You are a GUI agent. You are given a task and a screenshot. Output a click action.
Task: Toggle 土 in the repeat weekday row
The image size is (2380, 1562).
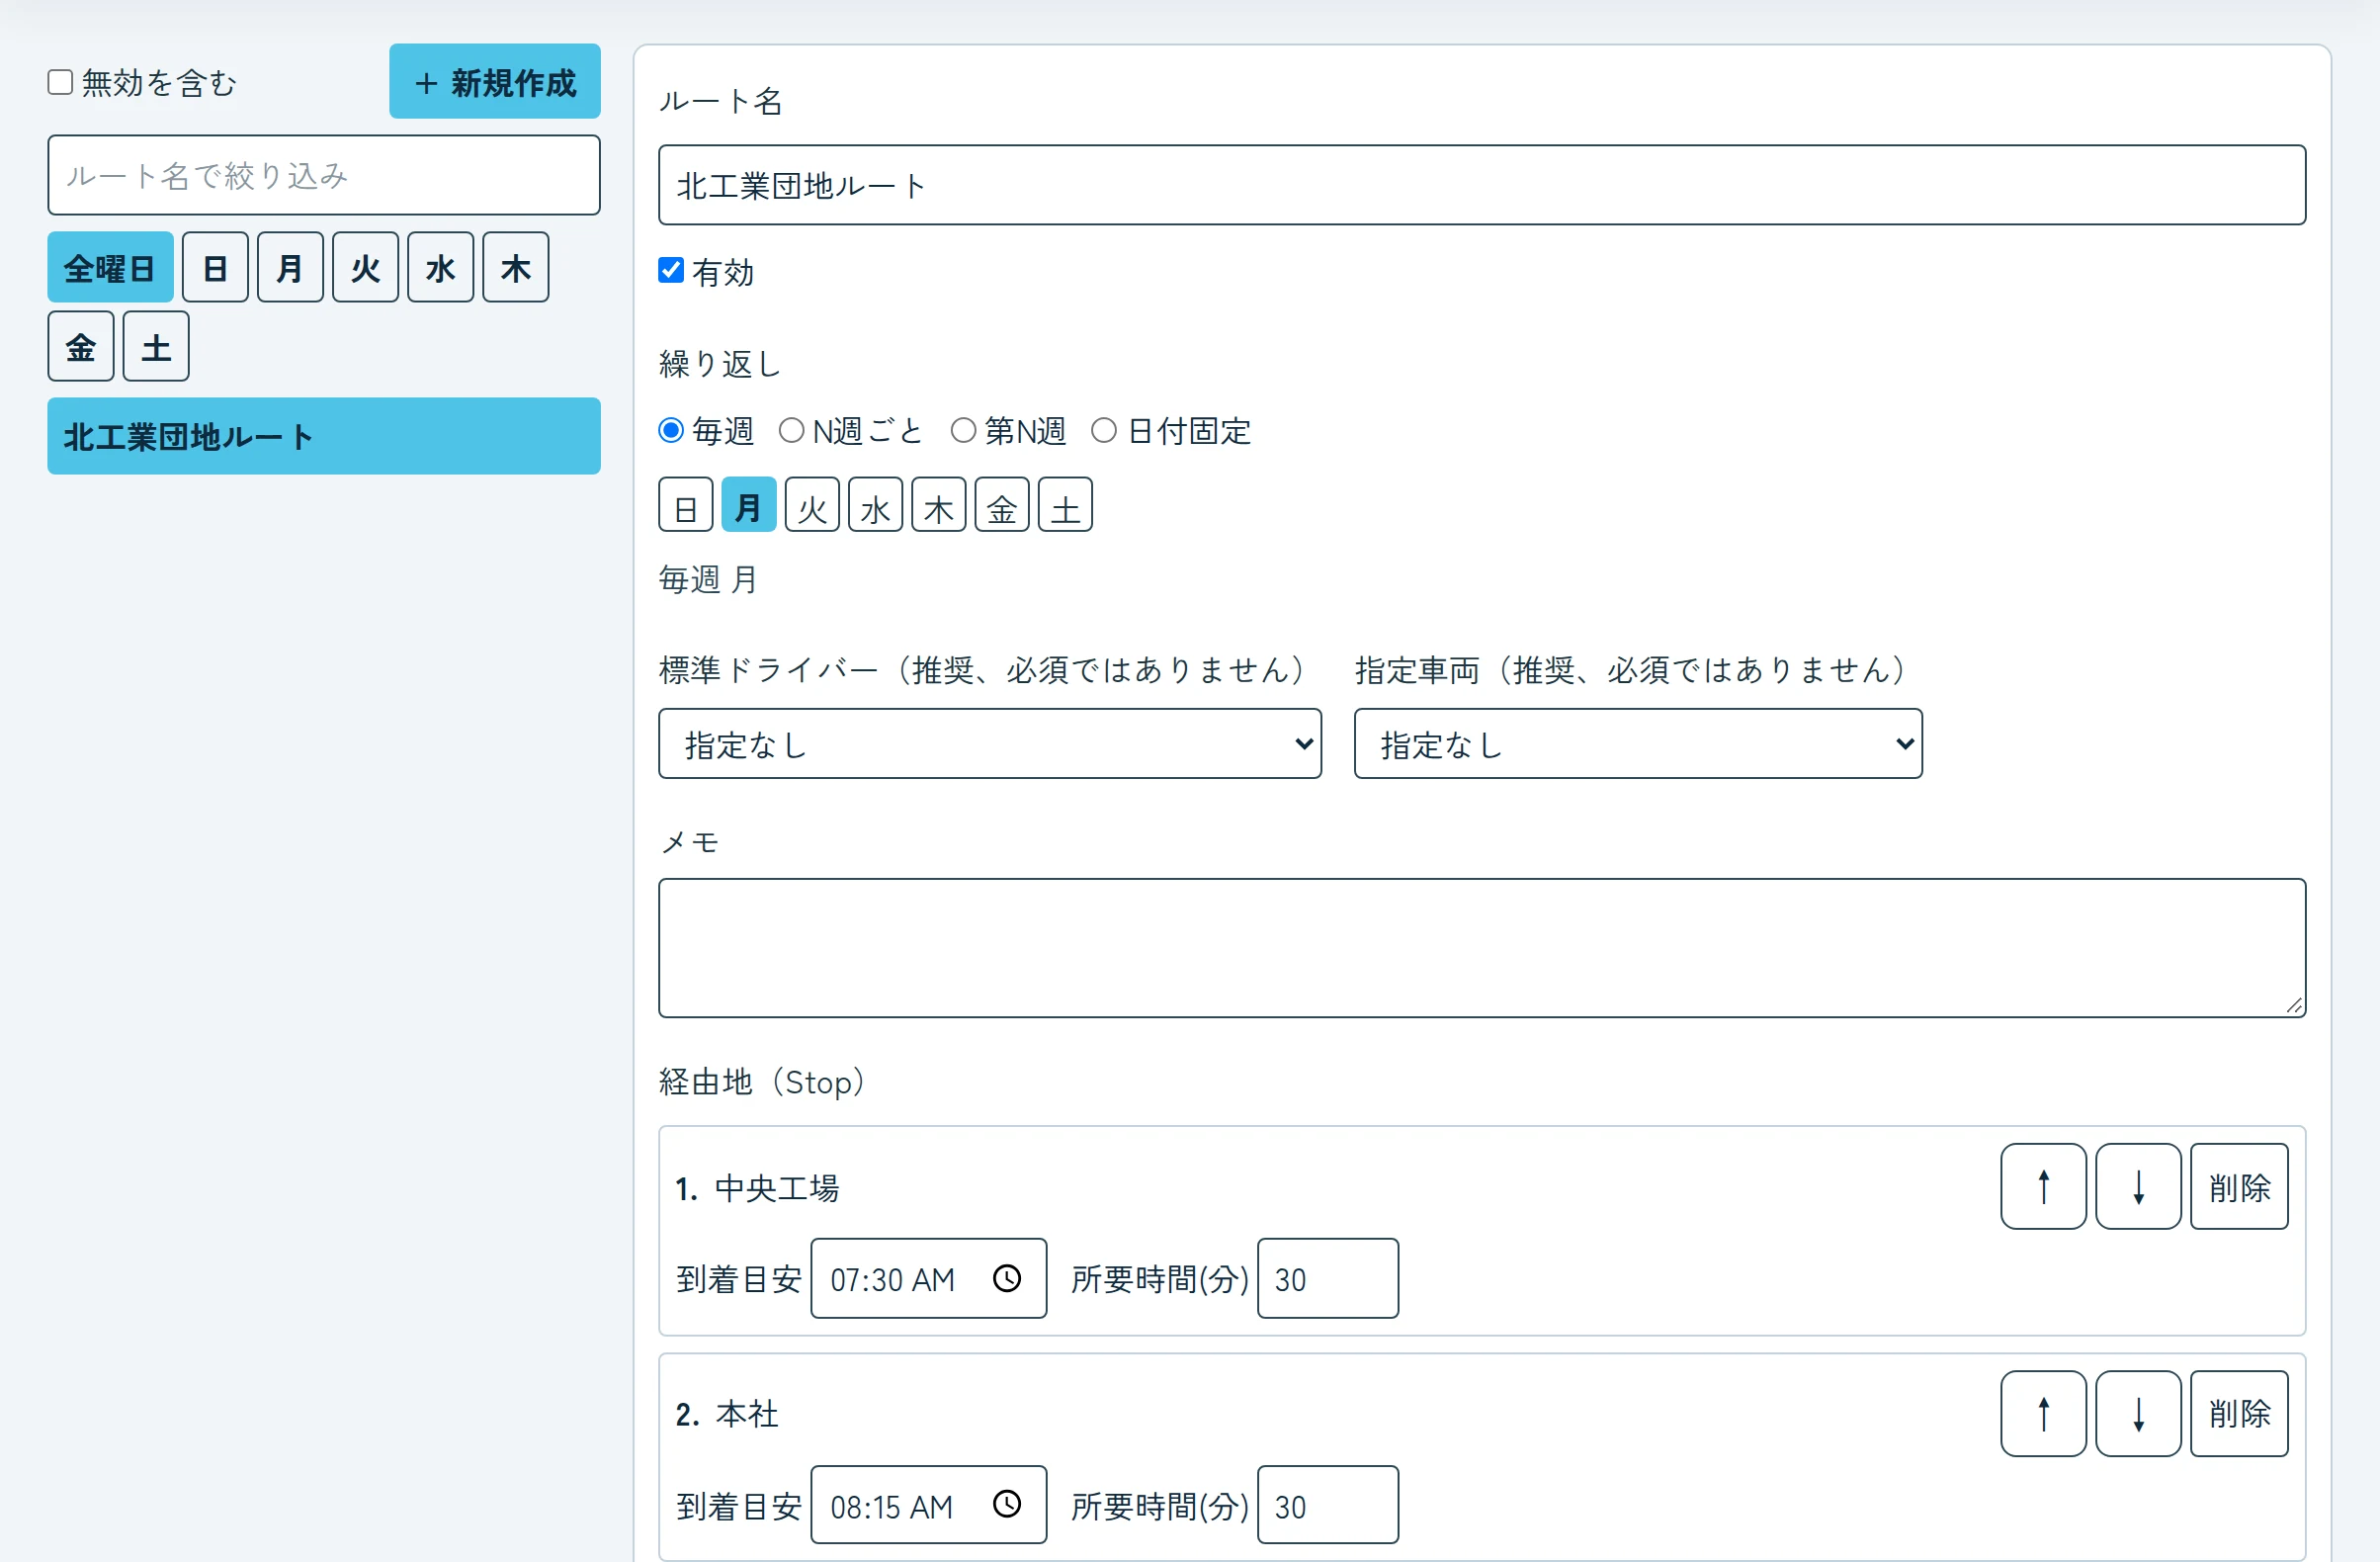[x=1065, y=505]
